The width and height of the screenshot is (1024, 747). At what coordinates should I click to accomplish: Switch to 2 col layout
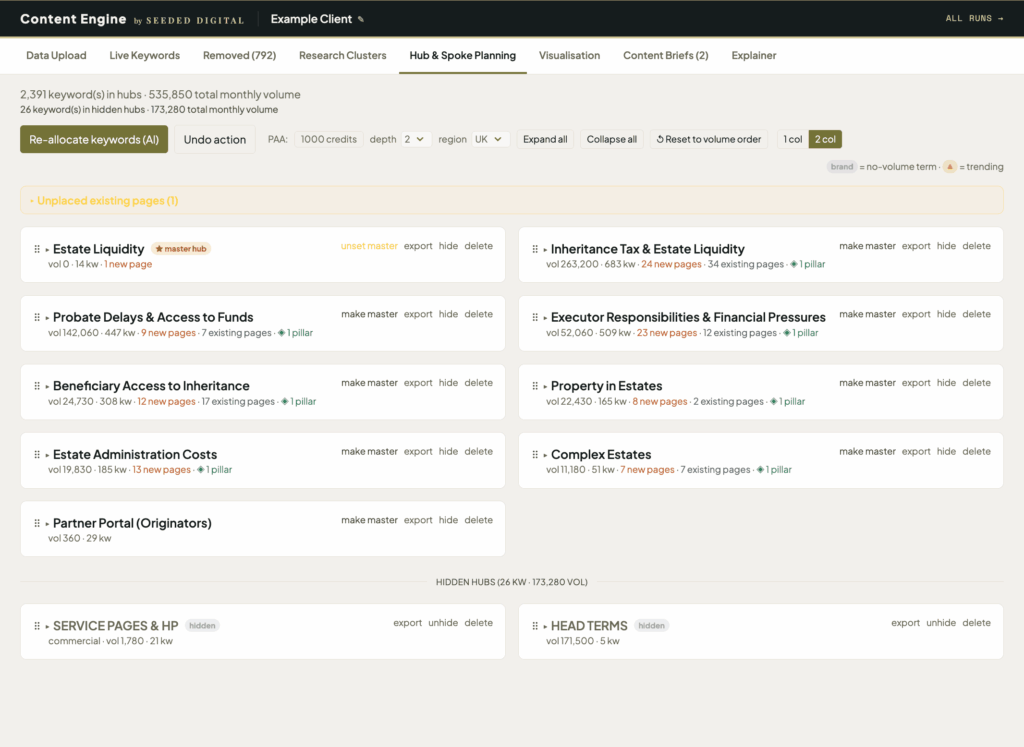pos(825,139)
